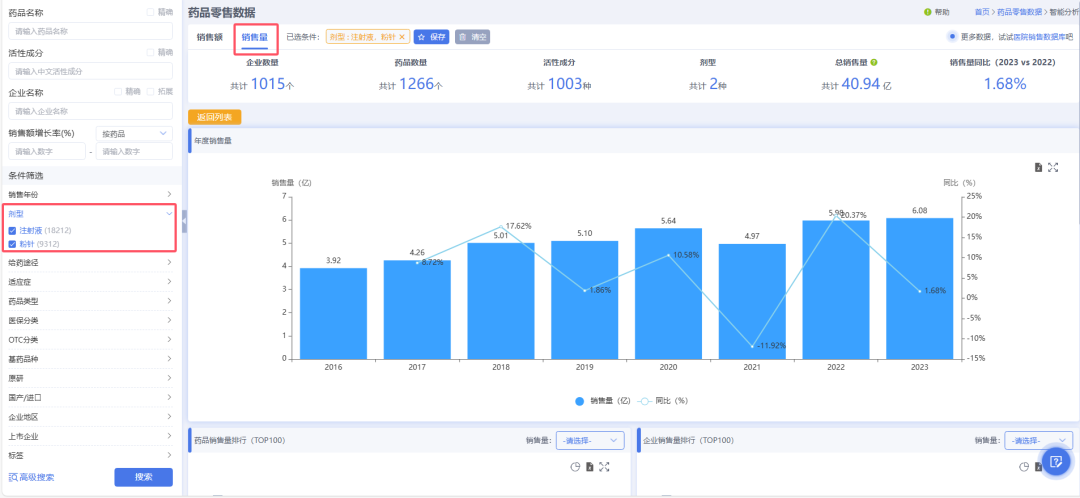
Task: Uncheck the 注射液 checkbox
Action: click(x=13, y=230)
